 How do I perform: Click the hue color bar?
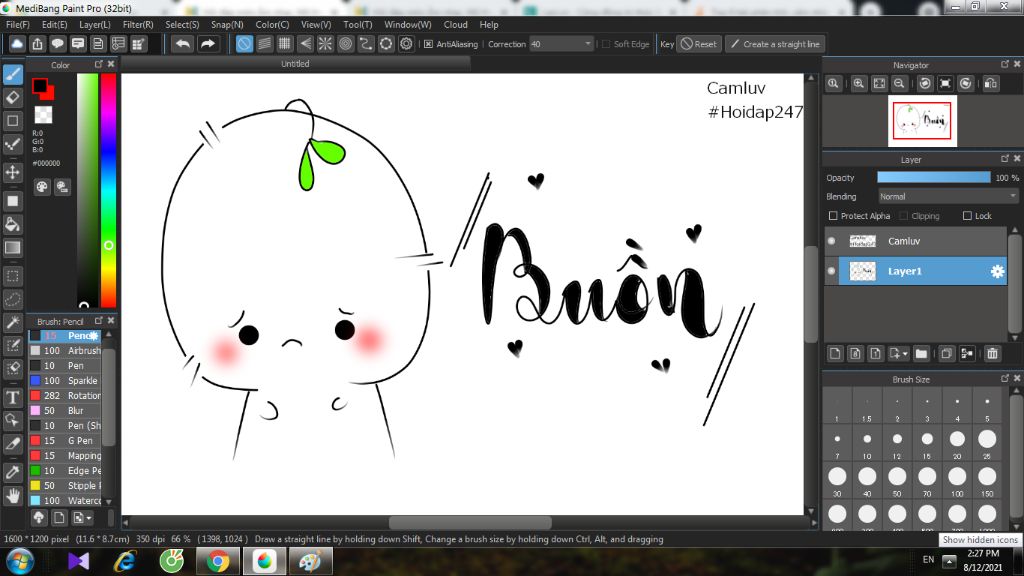pos(108,190)
